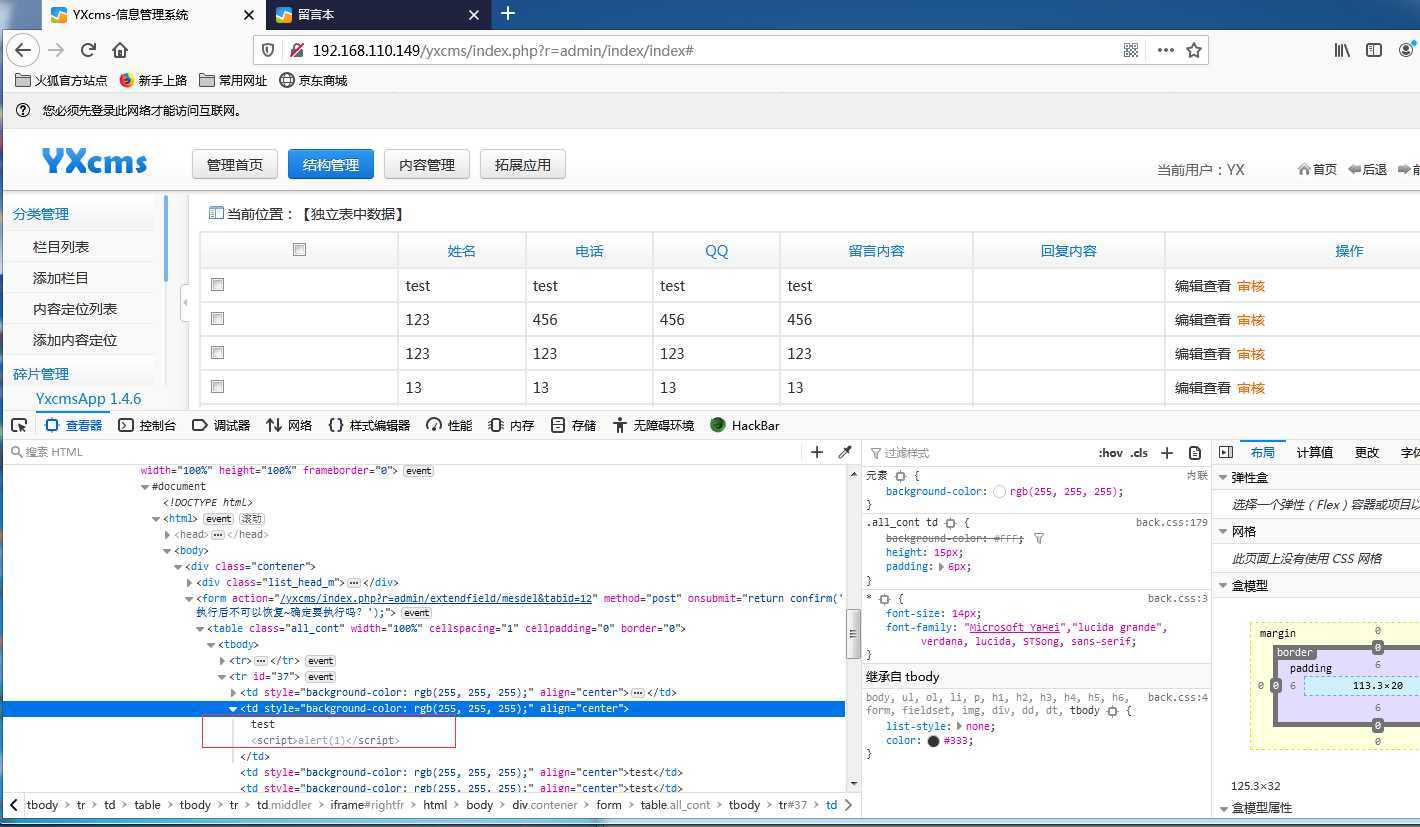The width and height of the screenshot is (1420, 827).
Task: Open 添加内容定位 in left menu
Action: [75, 340]
